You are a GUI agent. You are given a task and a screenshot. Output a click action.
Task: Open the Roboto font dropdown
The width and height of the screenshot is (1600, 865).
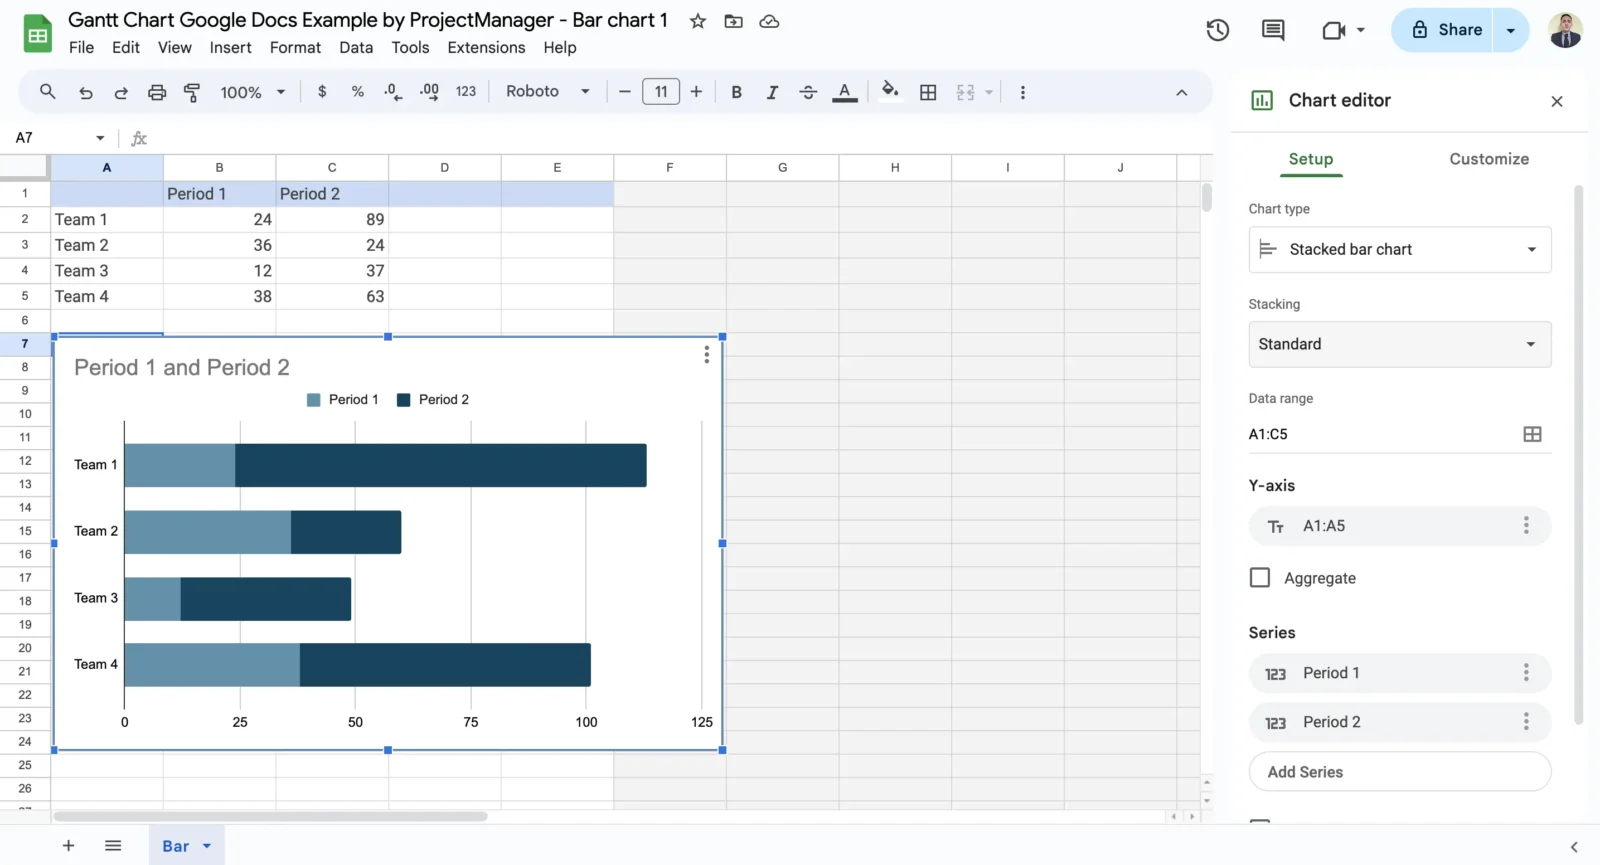click(x=547, y=92)
